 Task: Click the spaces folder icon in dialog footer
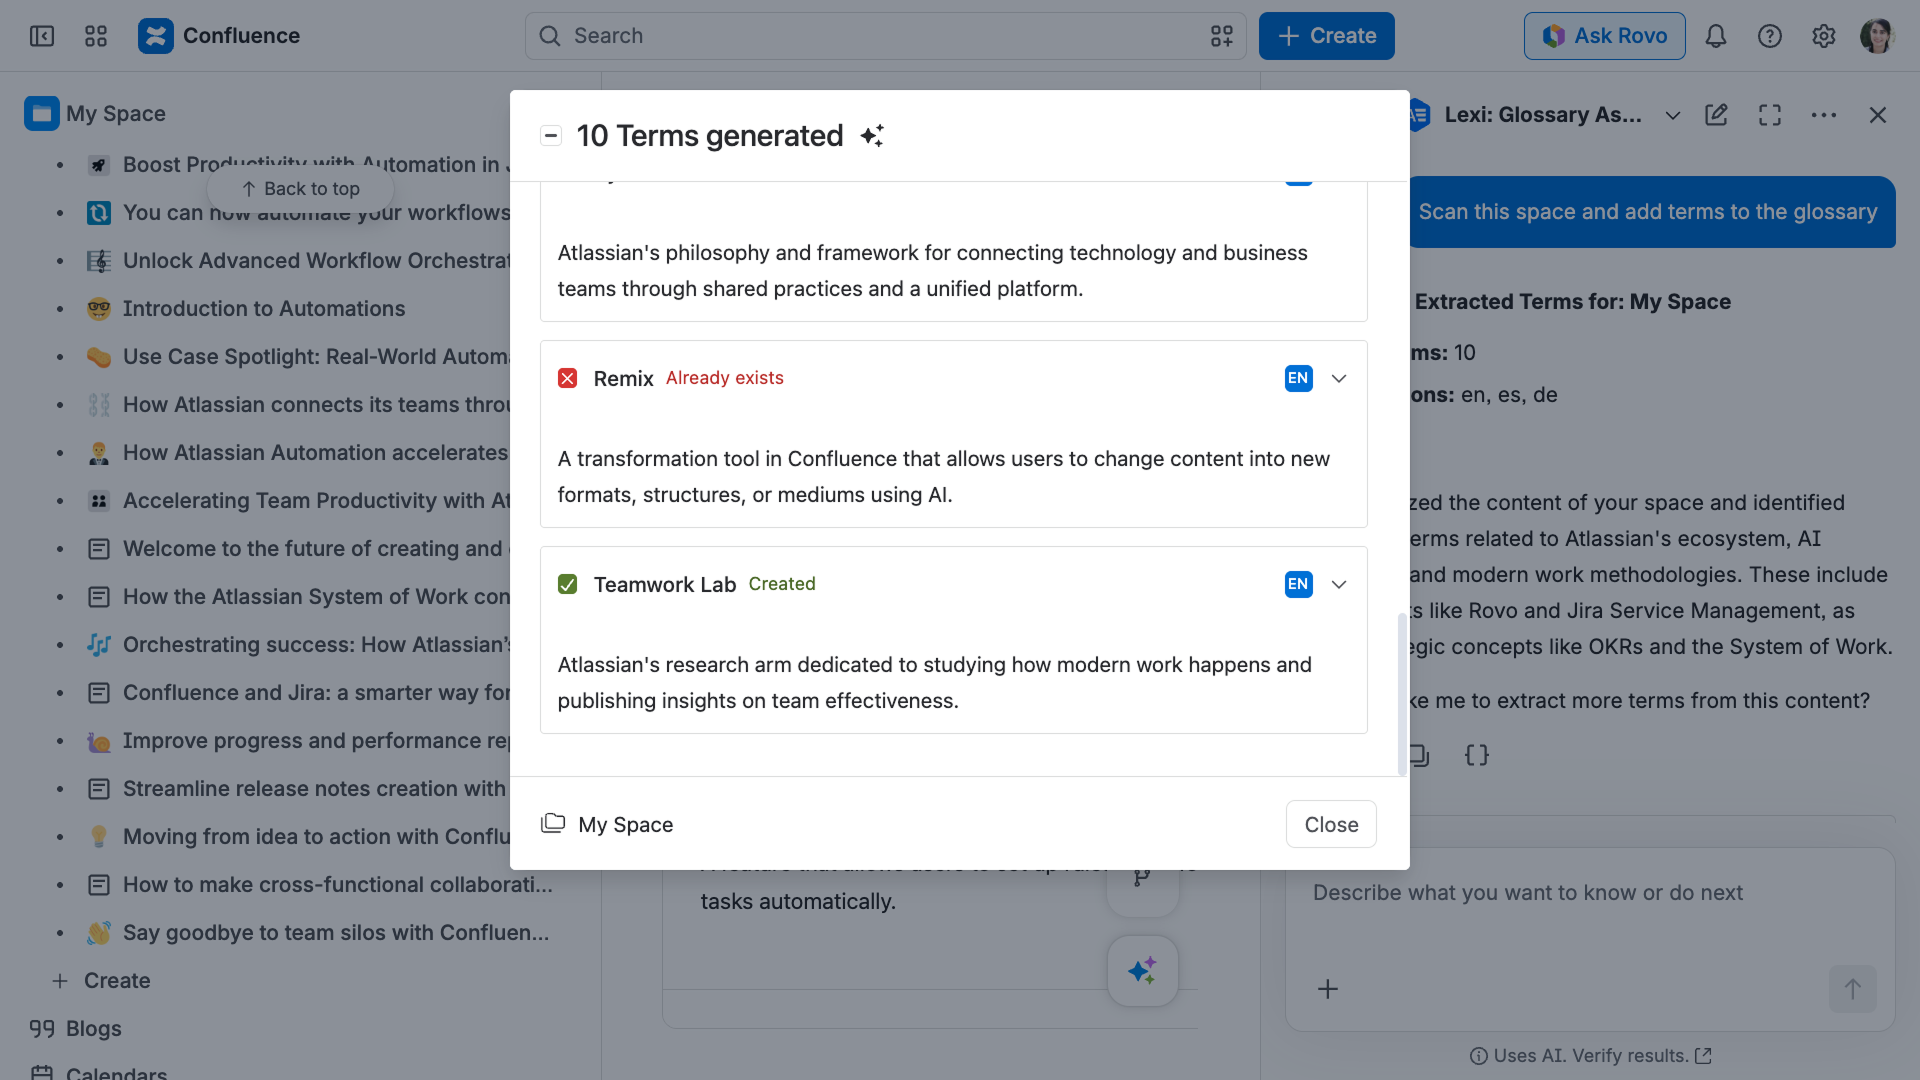tap(553, 824)
